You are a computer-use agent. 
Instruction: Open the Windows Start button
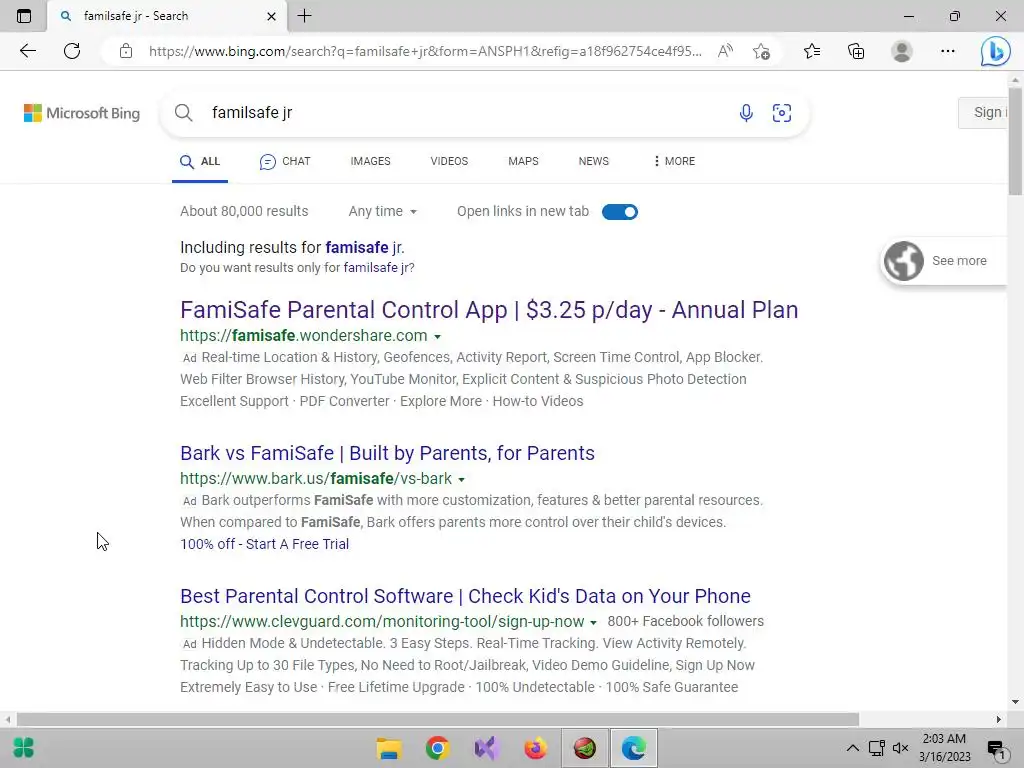(24, 748)
